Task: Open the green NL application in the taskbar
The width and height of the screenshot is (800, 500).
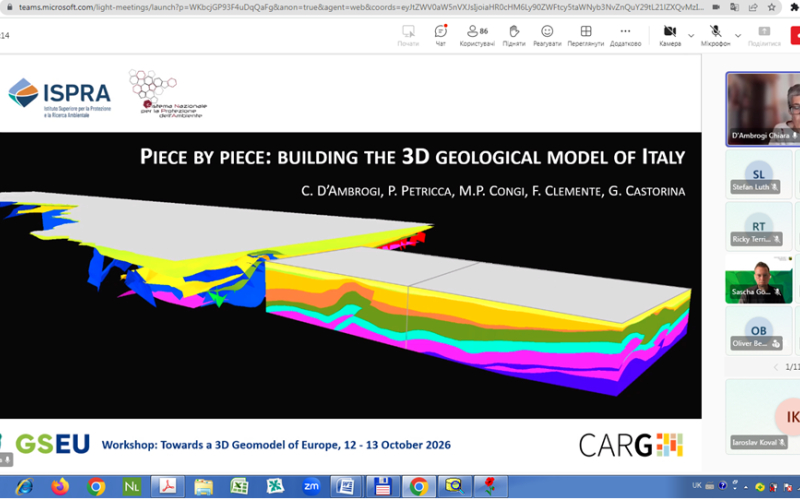Action: point(132,487)
